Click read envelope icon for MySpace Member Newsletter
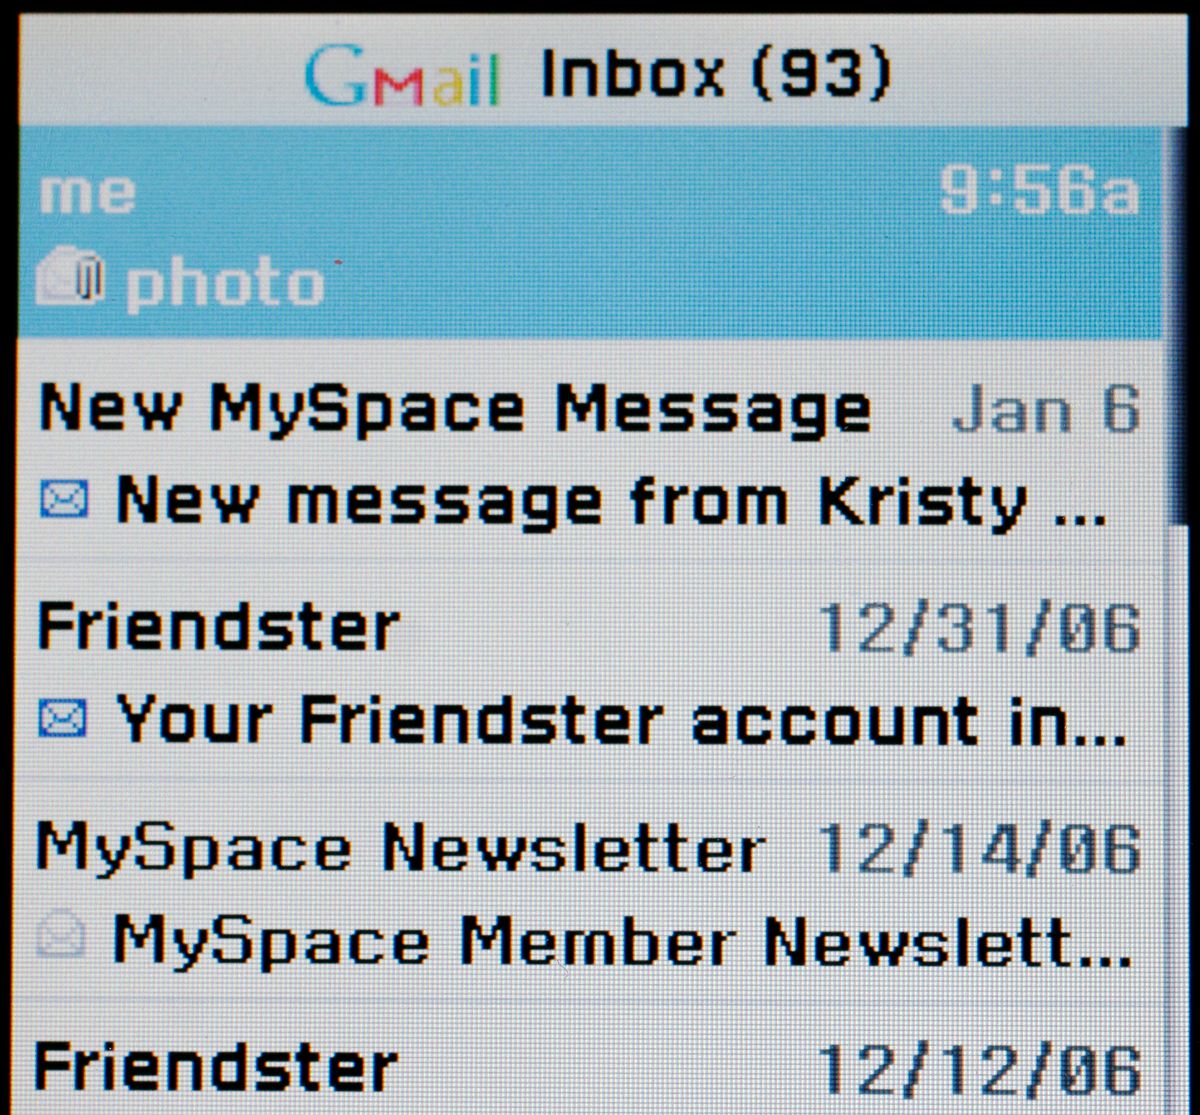 61,939
